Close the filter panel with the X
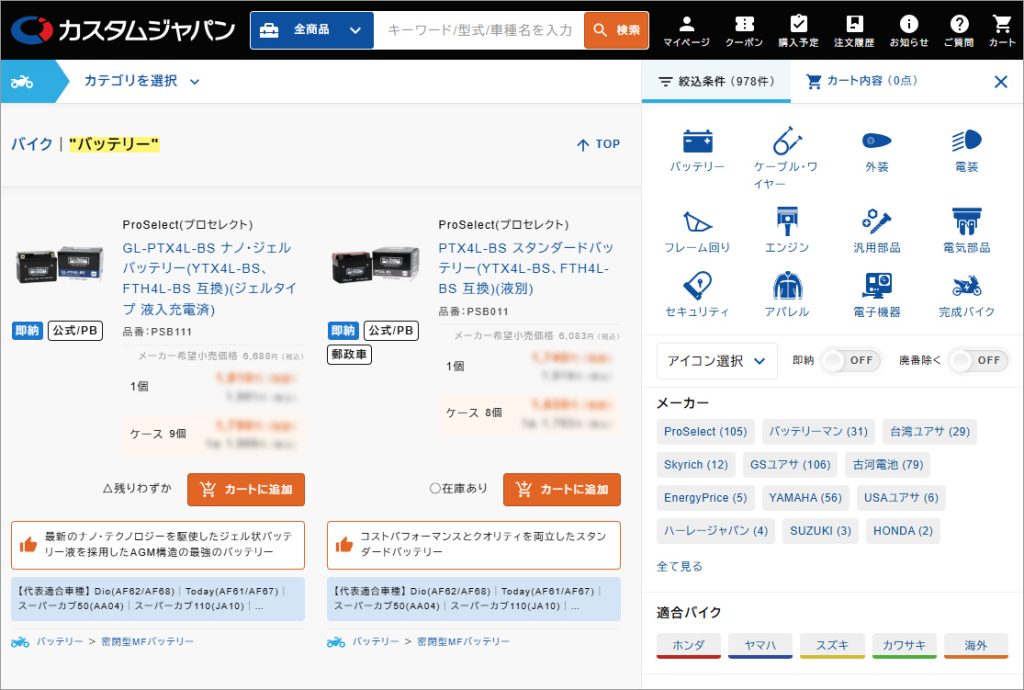The height and width of the screenshot is (690, 1024). [x=1000, y=82]
